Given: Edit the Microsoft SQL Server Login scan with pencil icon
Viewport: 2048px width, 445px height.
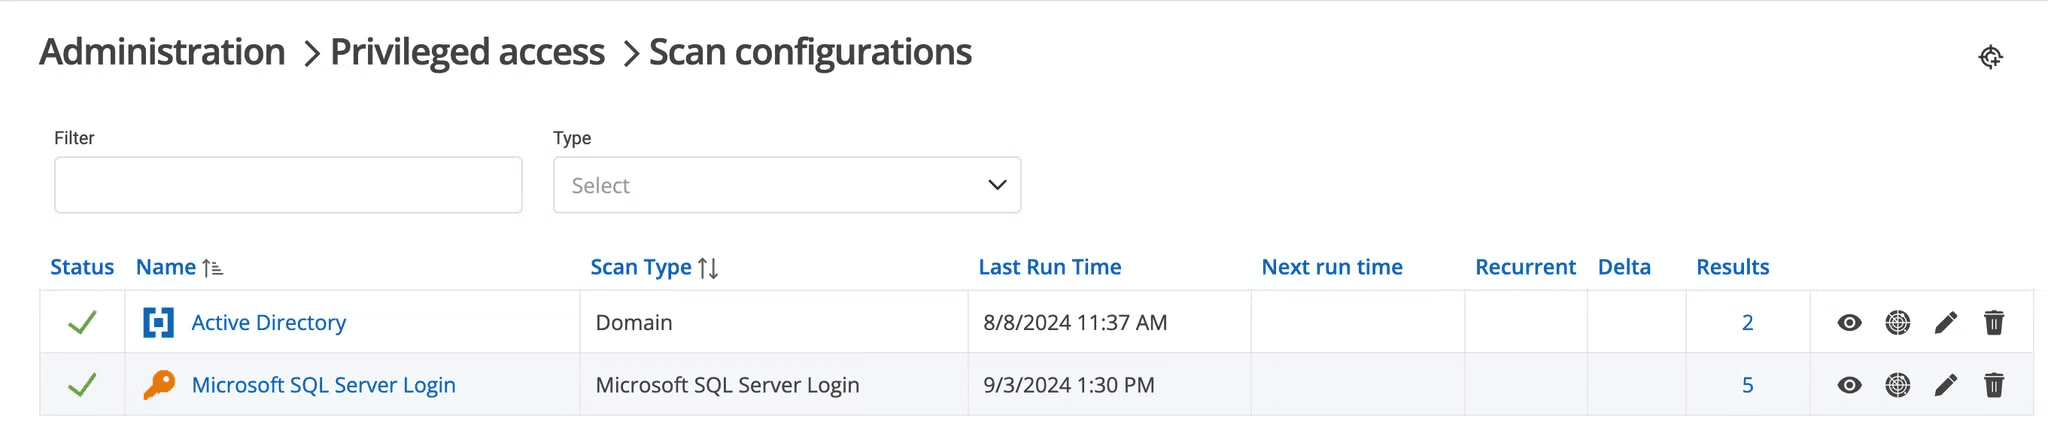Looking at the screenshot, I should tap(1945, 385).
